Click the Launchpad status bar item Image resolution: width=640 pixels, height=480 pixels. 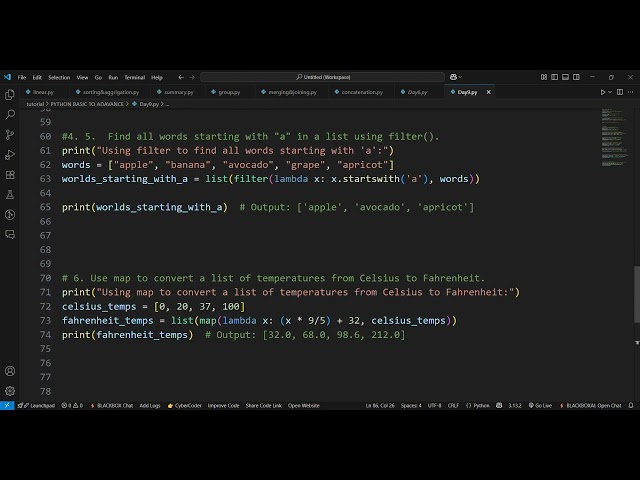[x=36, y=406]
